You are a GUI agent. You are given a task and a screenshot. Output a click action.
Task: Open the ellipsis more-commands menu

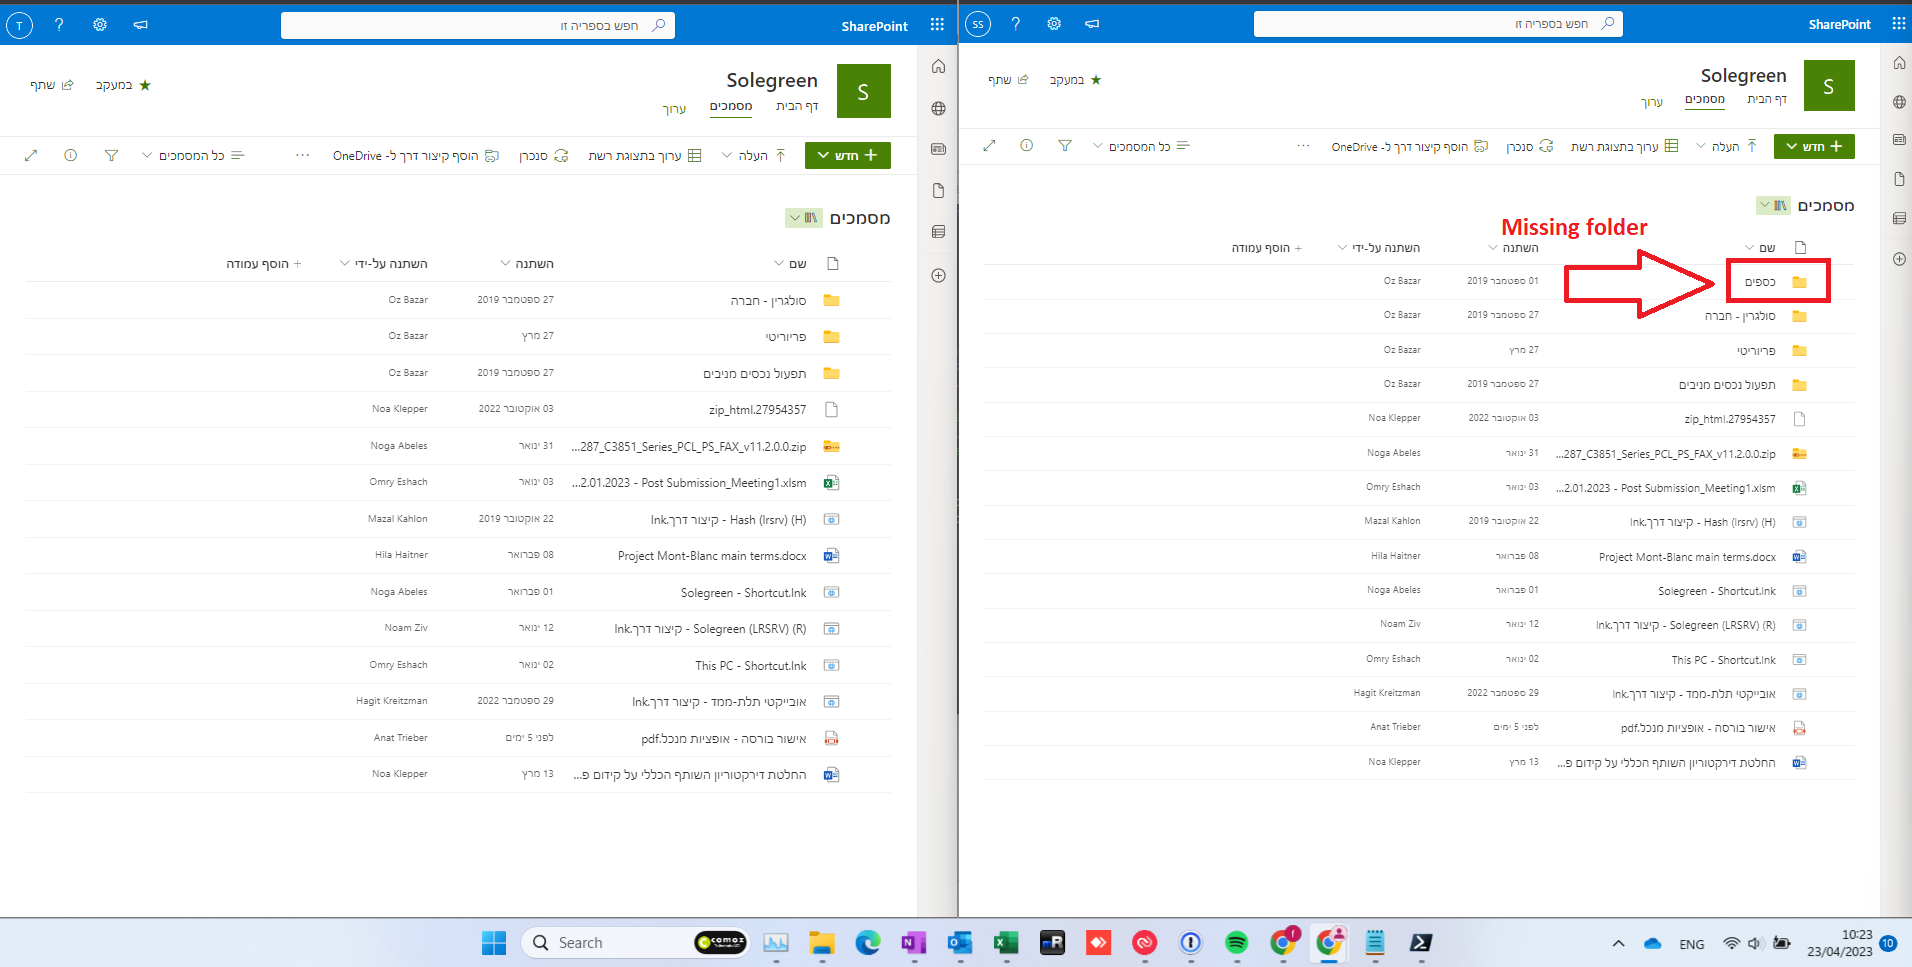(x=301, y=155)
